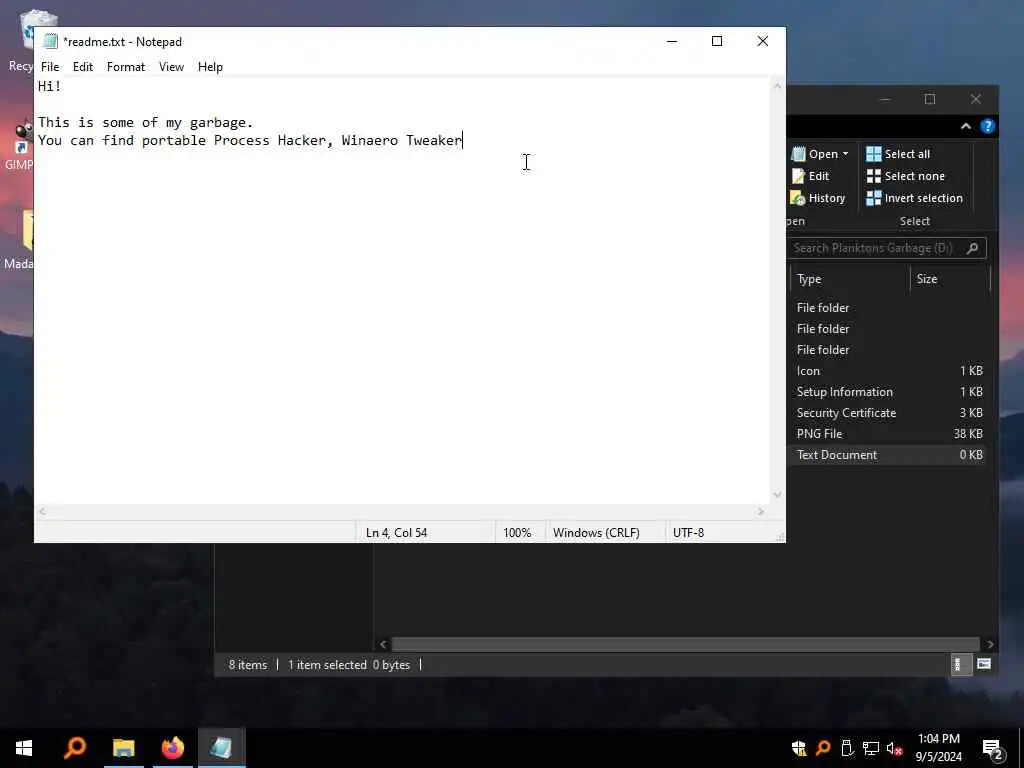1024x768 pixels.
Task: Open File Explorer from the taskbar
Action: 123,748
